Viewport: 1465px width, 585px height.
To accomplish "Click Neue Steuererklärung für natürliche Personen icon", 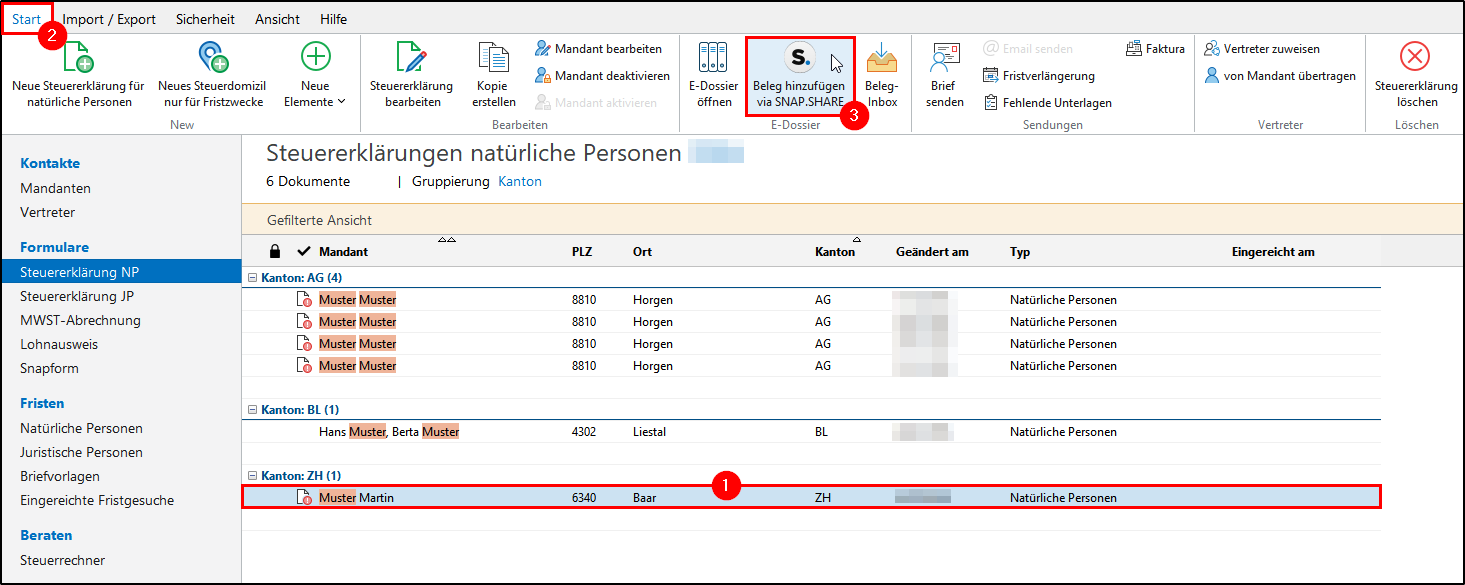I will coord(78,58).
